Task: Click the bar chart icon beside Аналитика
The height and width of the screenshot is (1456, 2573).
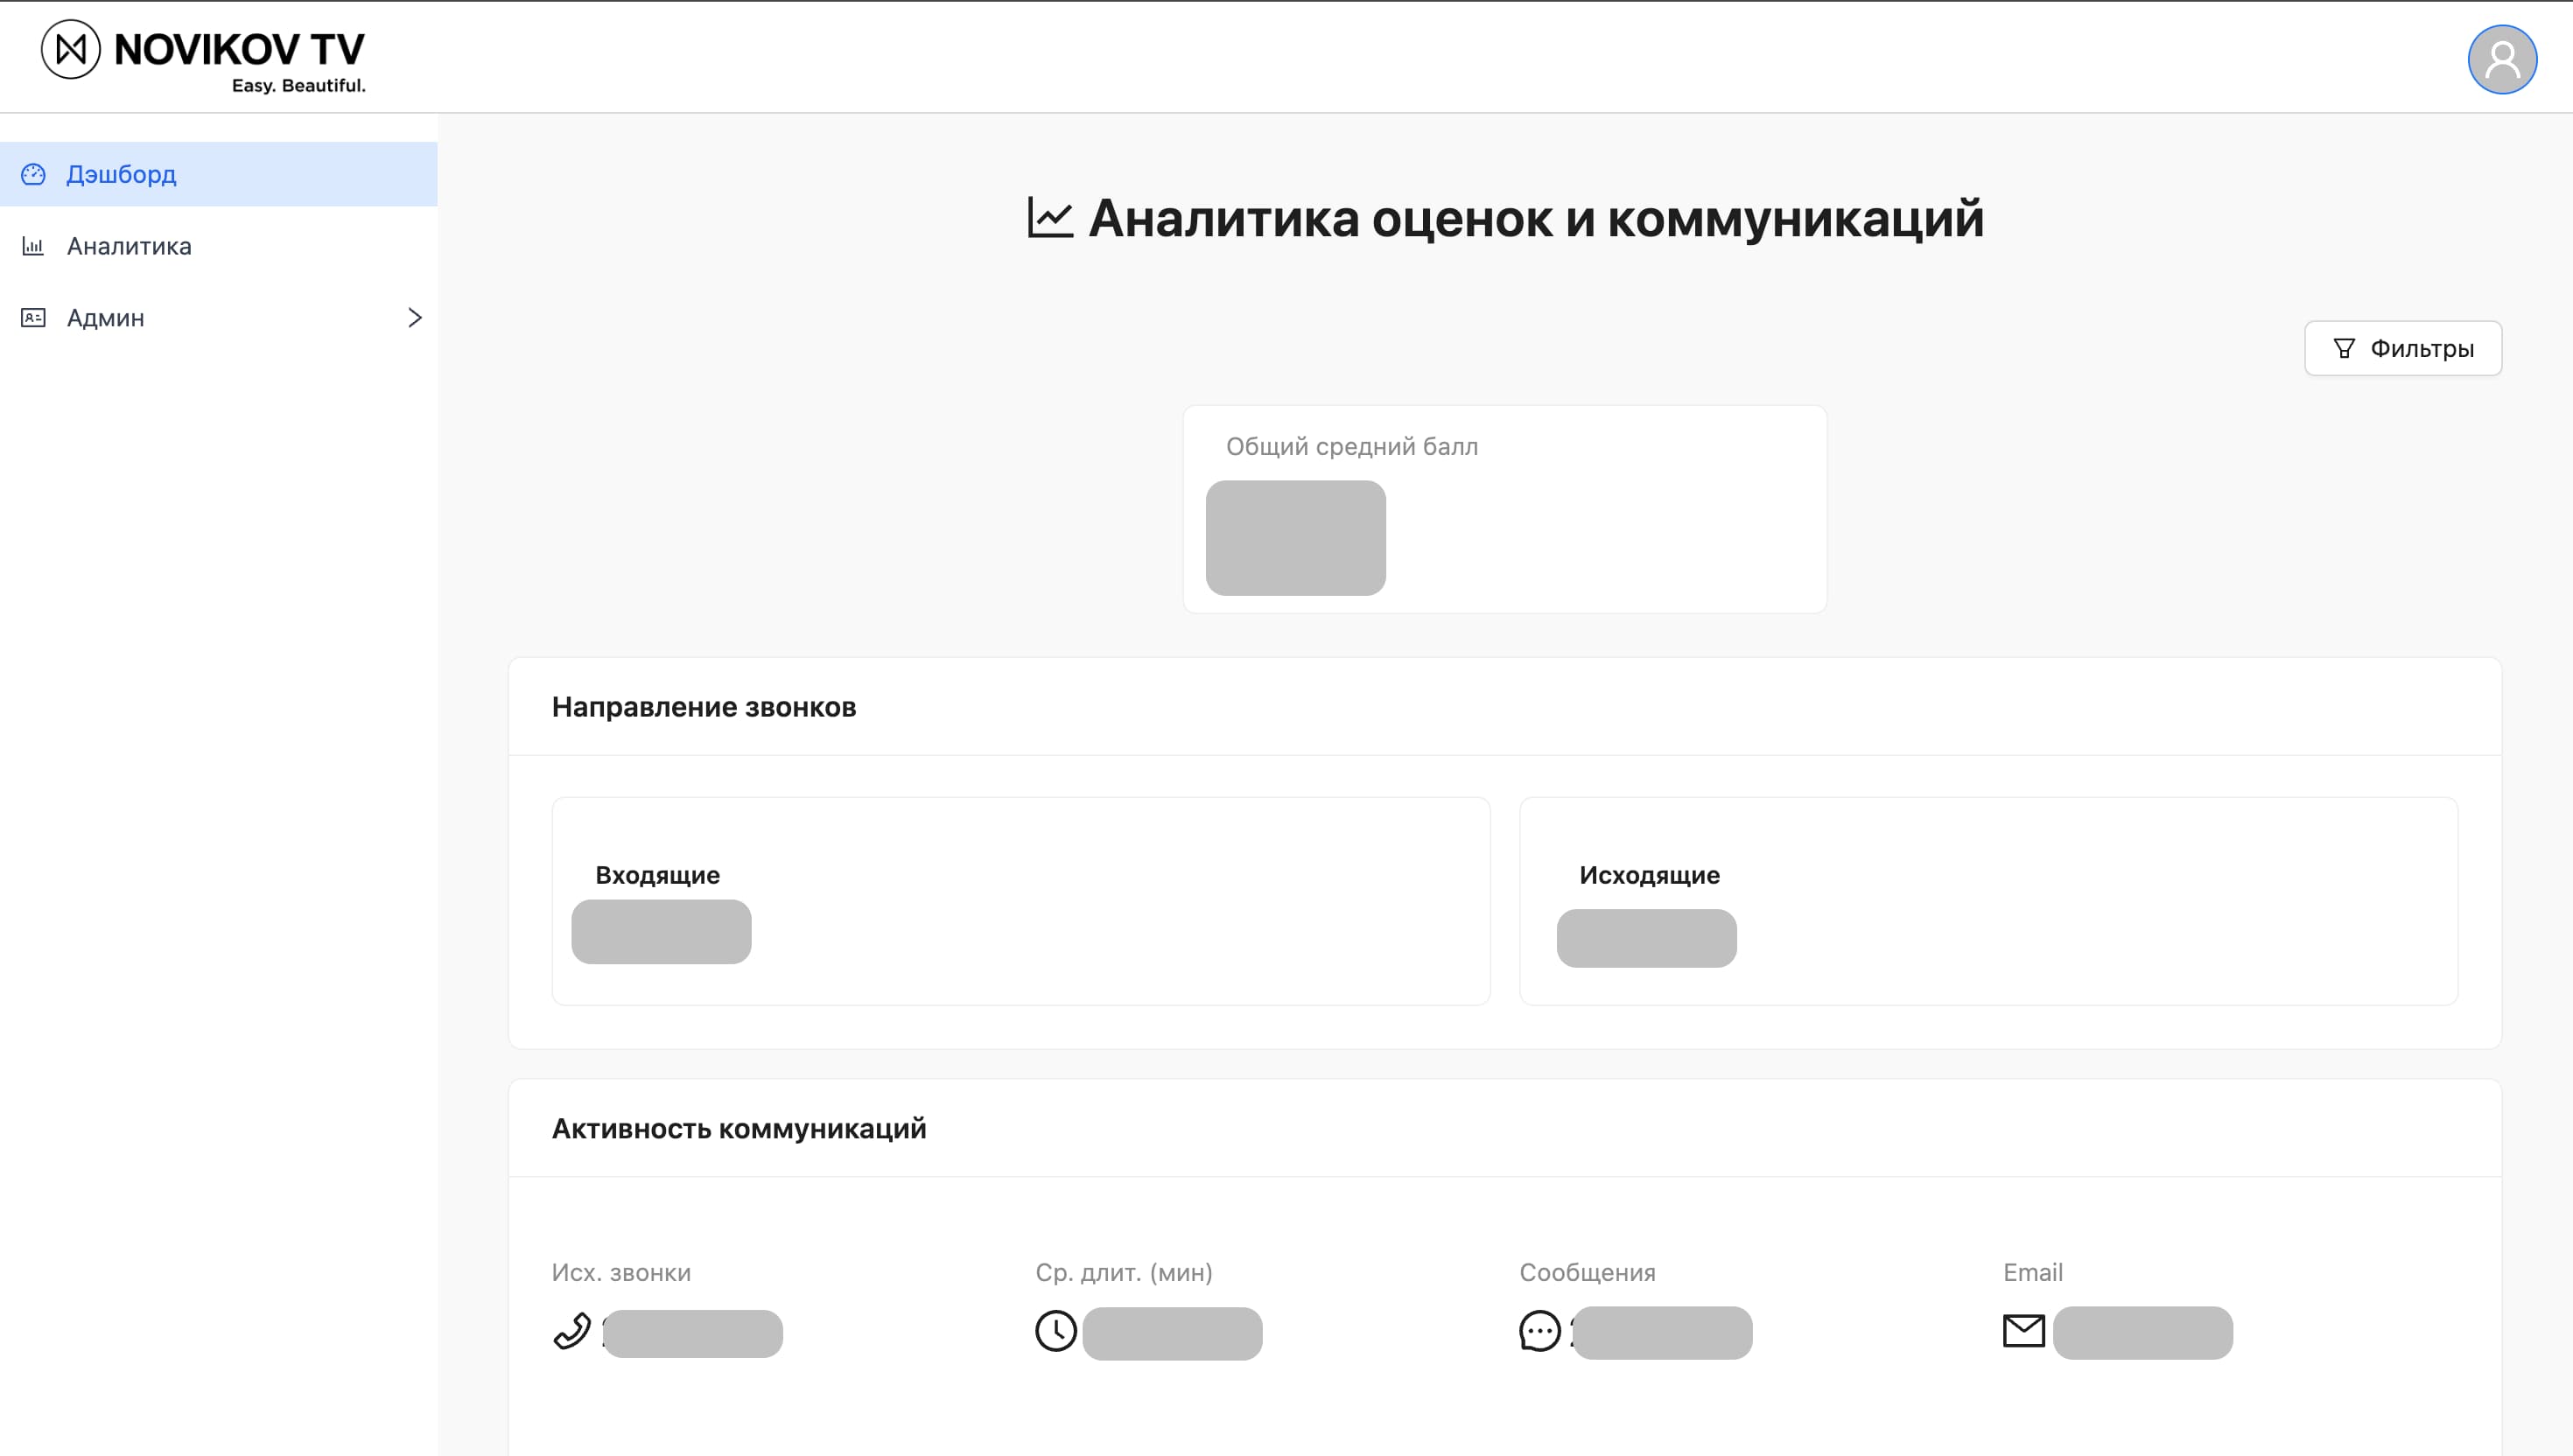Action: [x=34, y=246]
